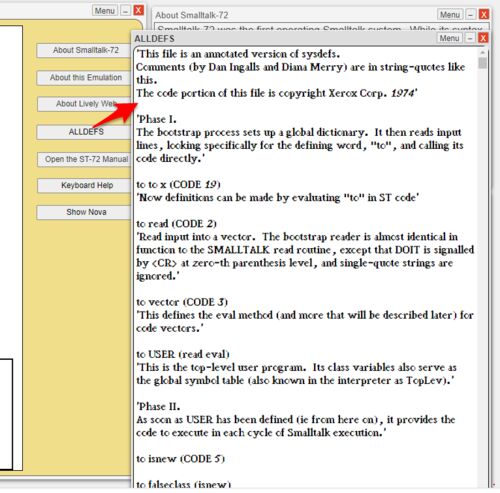This screenshot has height=493, width=500.
Task: Close the left yellow panel window
Action: click(139, 10)
